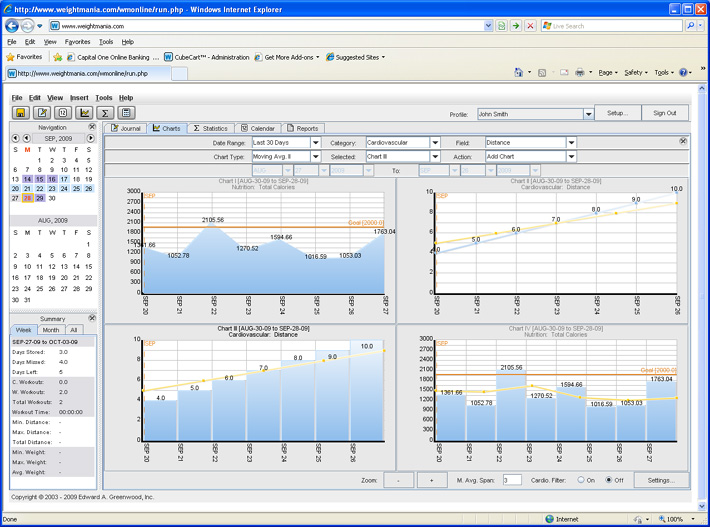Turn Cardio Filter On
Viewport: 710px width, 527px height.
(x=581, y=480)
